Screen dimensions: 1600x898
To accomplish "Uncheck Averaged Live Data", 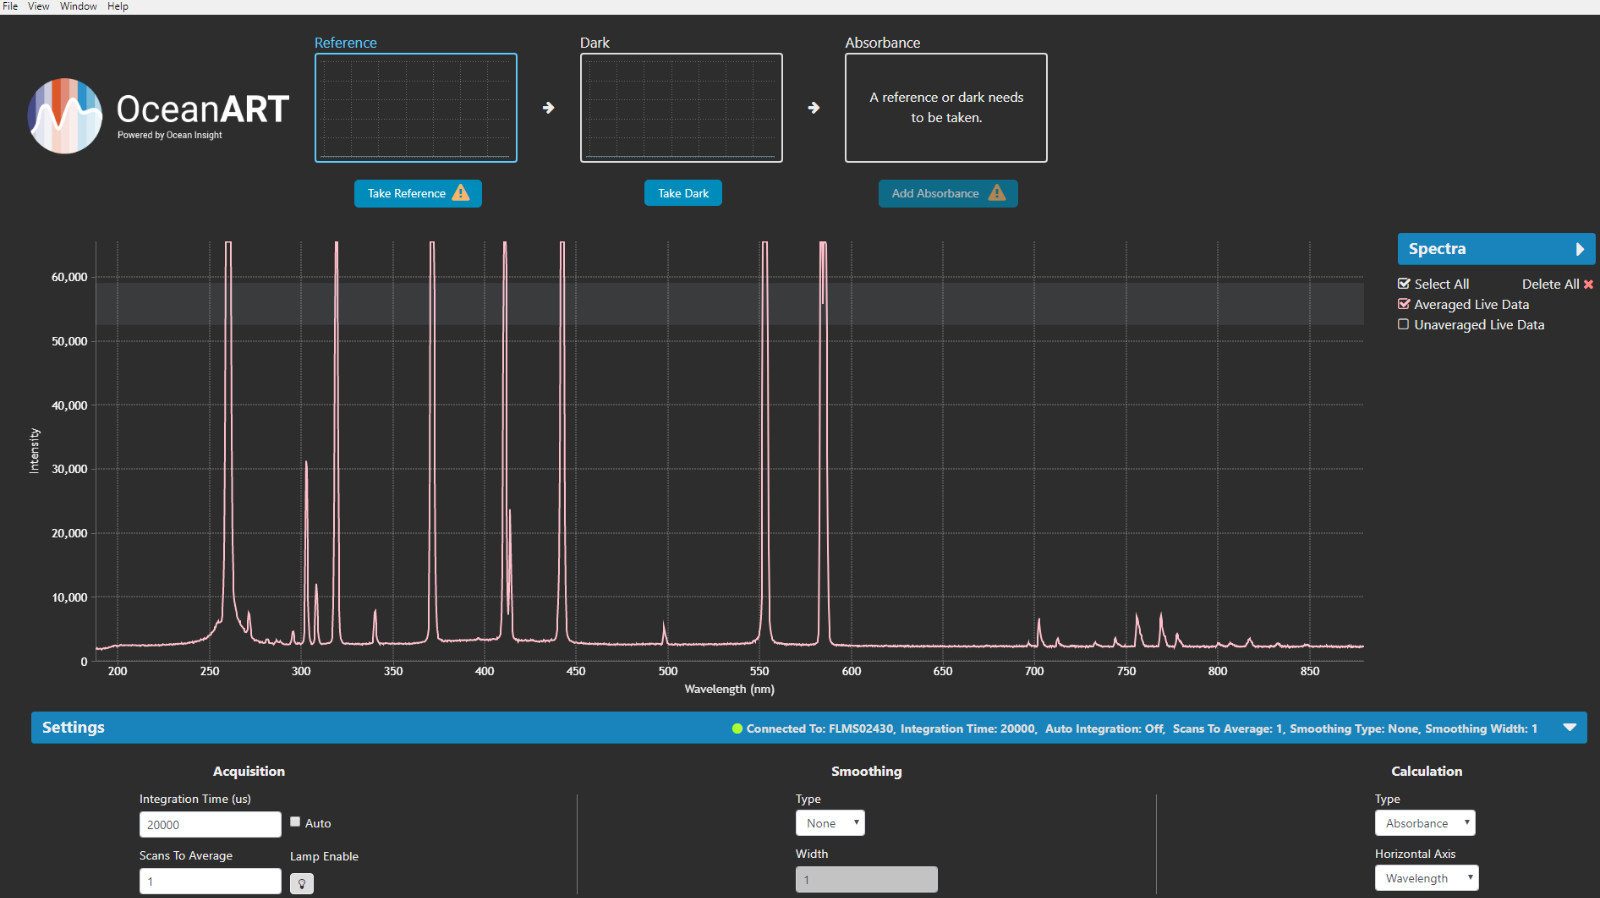I will [1404, 304].
